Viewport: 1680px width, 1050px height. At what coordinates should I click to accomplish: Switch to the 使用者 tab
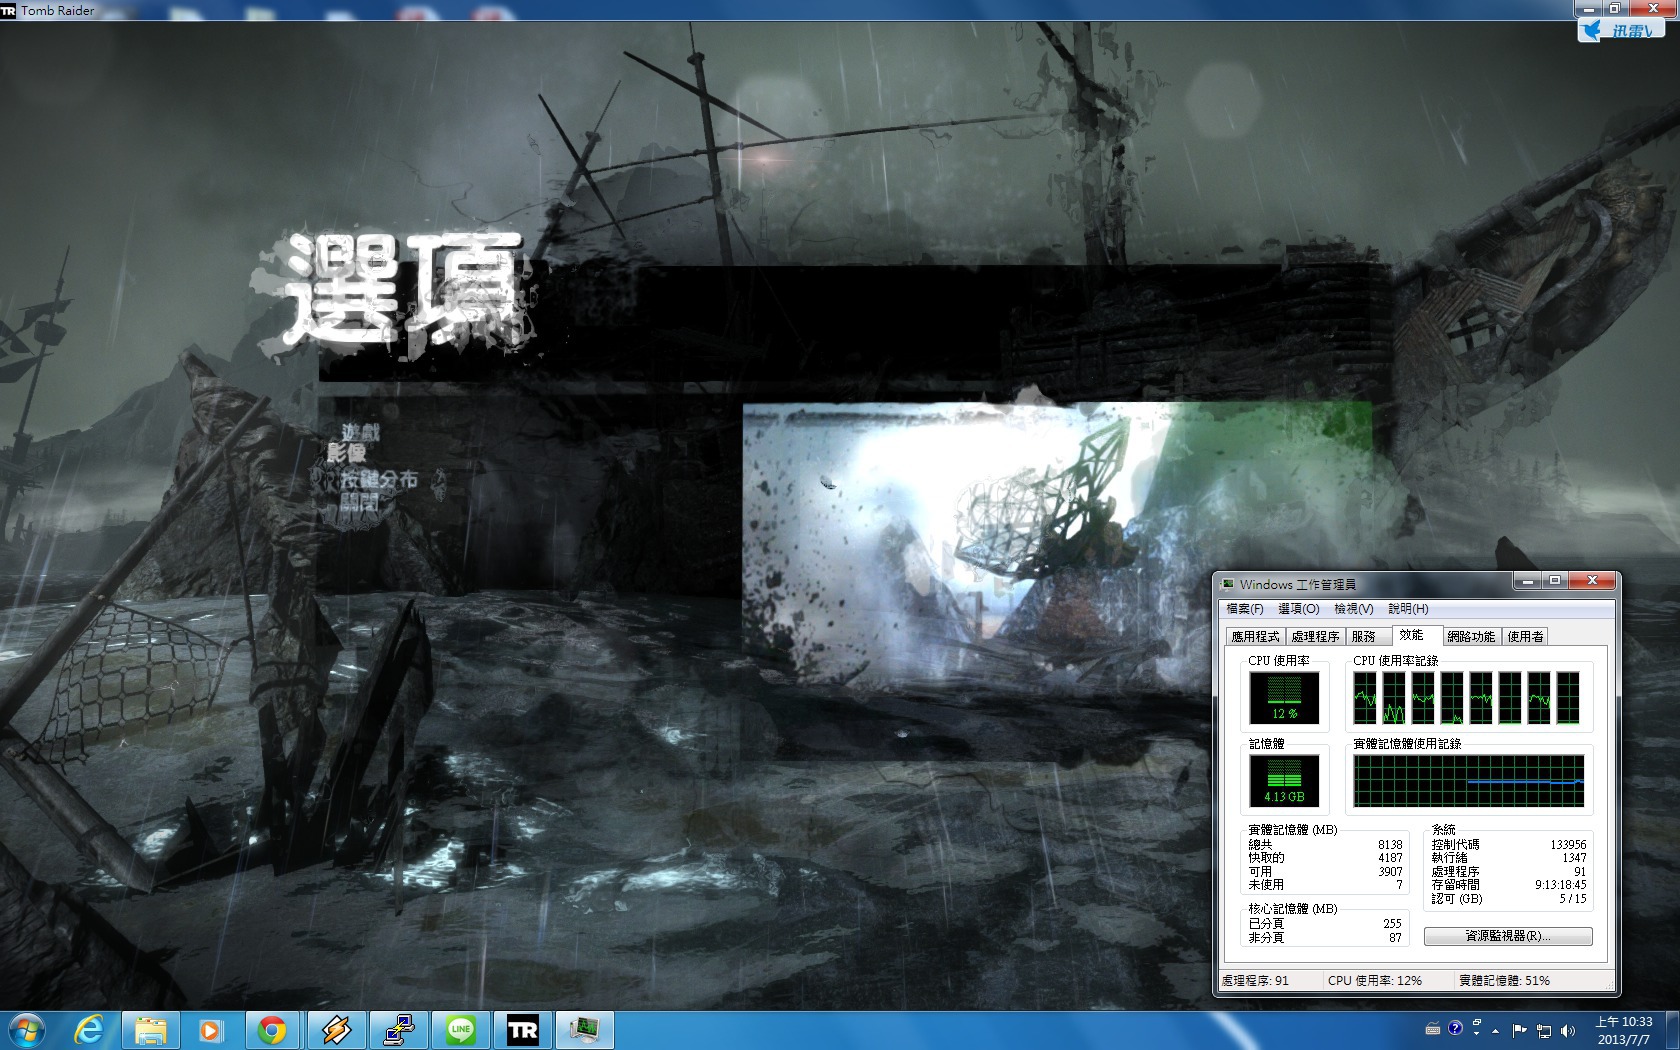point(1526,637)
